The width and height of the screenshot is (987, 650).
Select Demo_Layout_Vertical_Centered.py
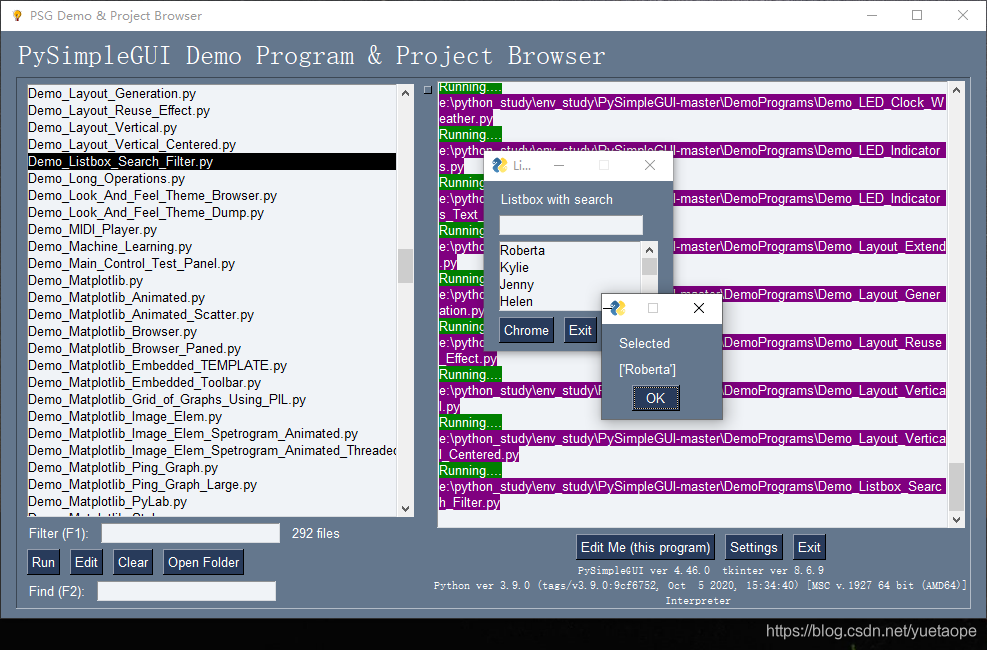coord(212,145)
